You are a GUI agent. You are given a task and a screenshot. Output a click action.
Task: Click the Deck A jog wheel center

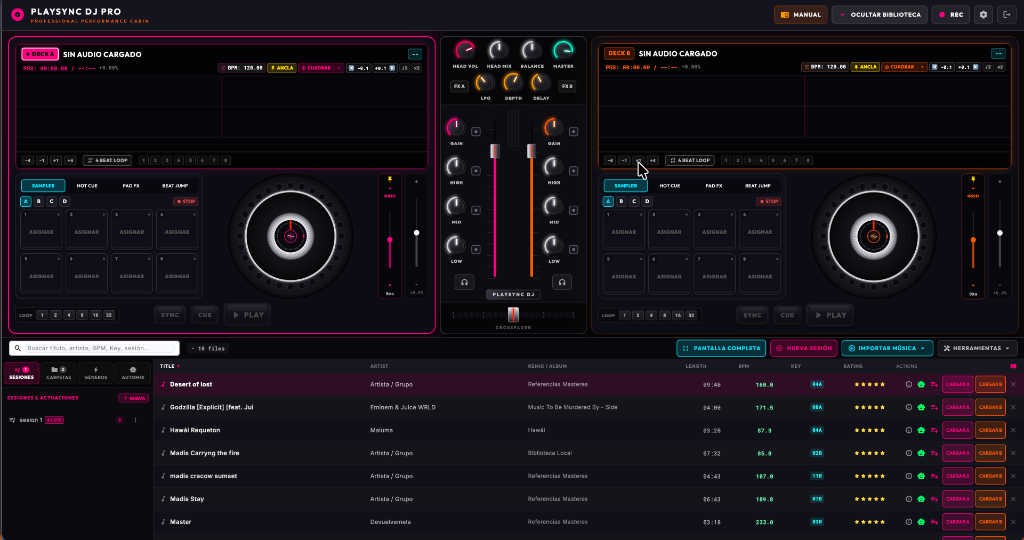[x=291, y=236]
